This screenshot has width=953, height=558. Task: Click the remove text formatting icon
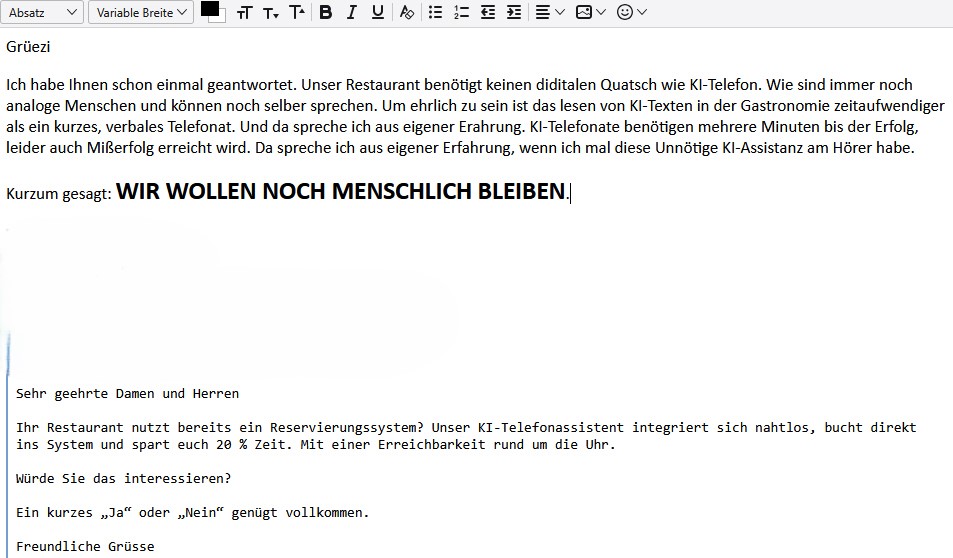406,12
